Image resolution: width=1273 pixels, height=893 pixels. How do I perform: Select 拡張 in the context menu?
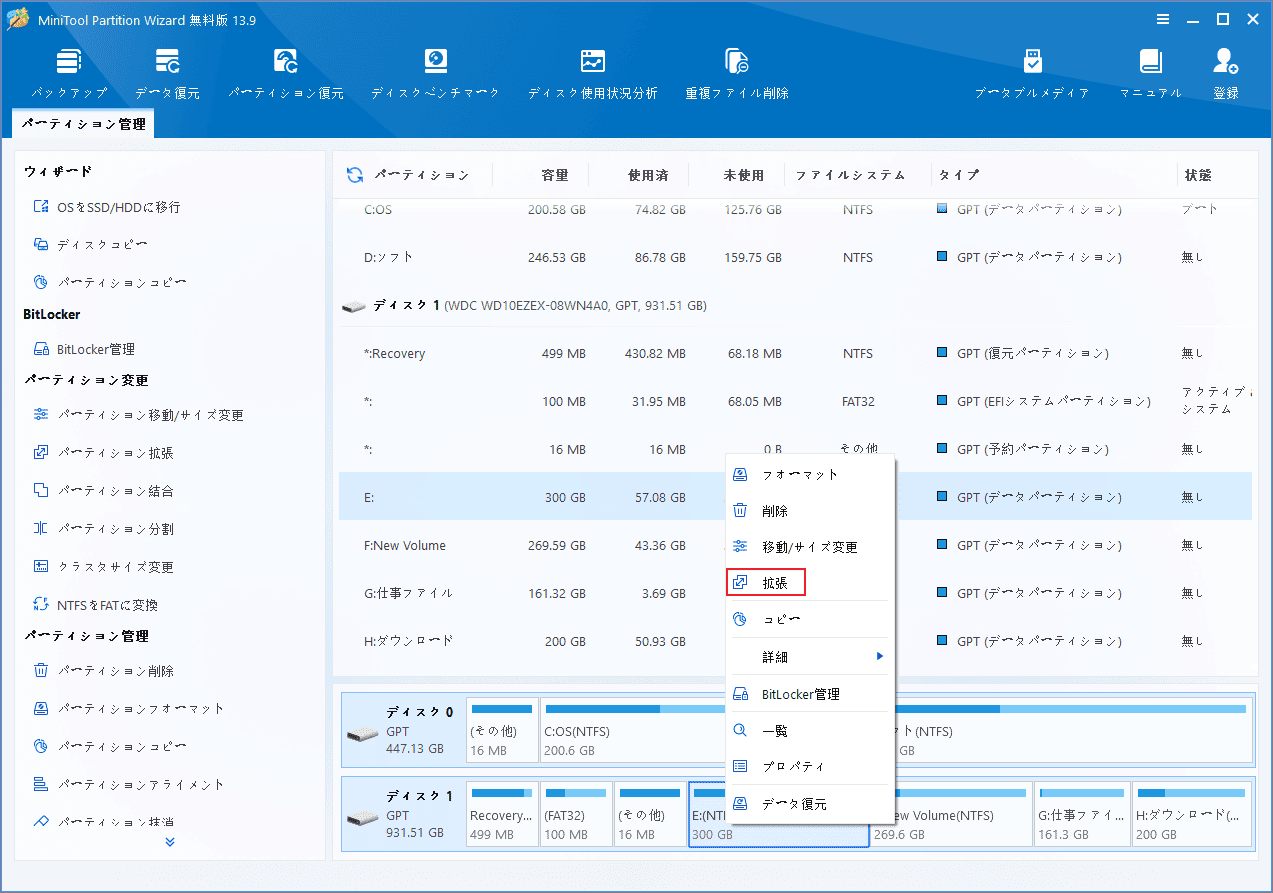click(766, 582)
